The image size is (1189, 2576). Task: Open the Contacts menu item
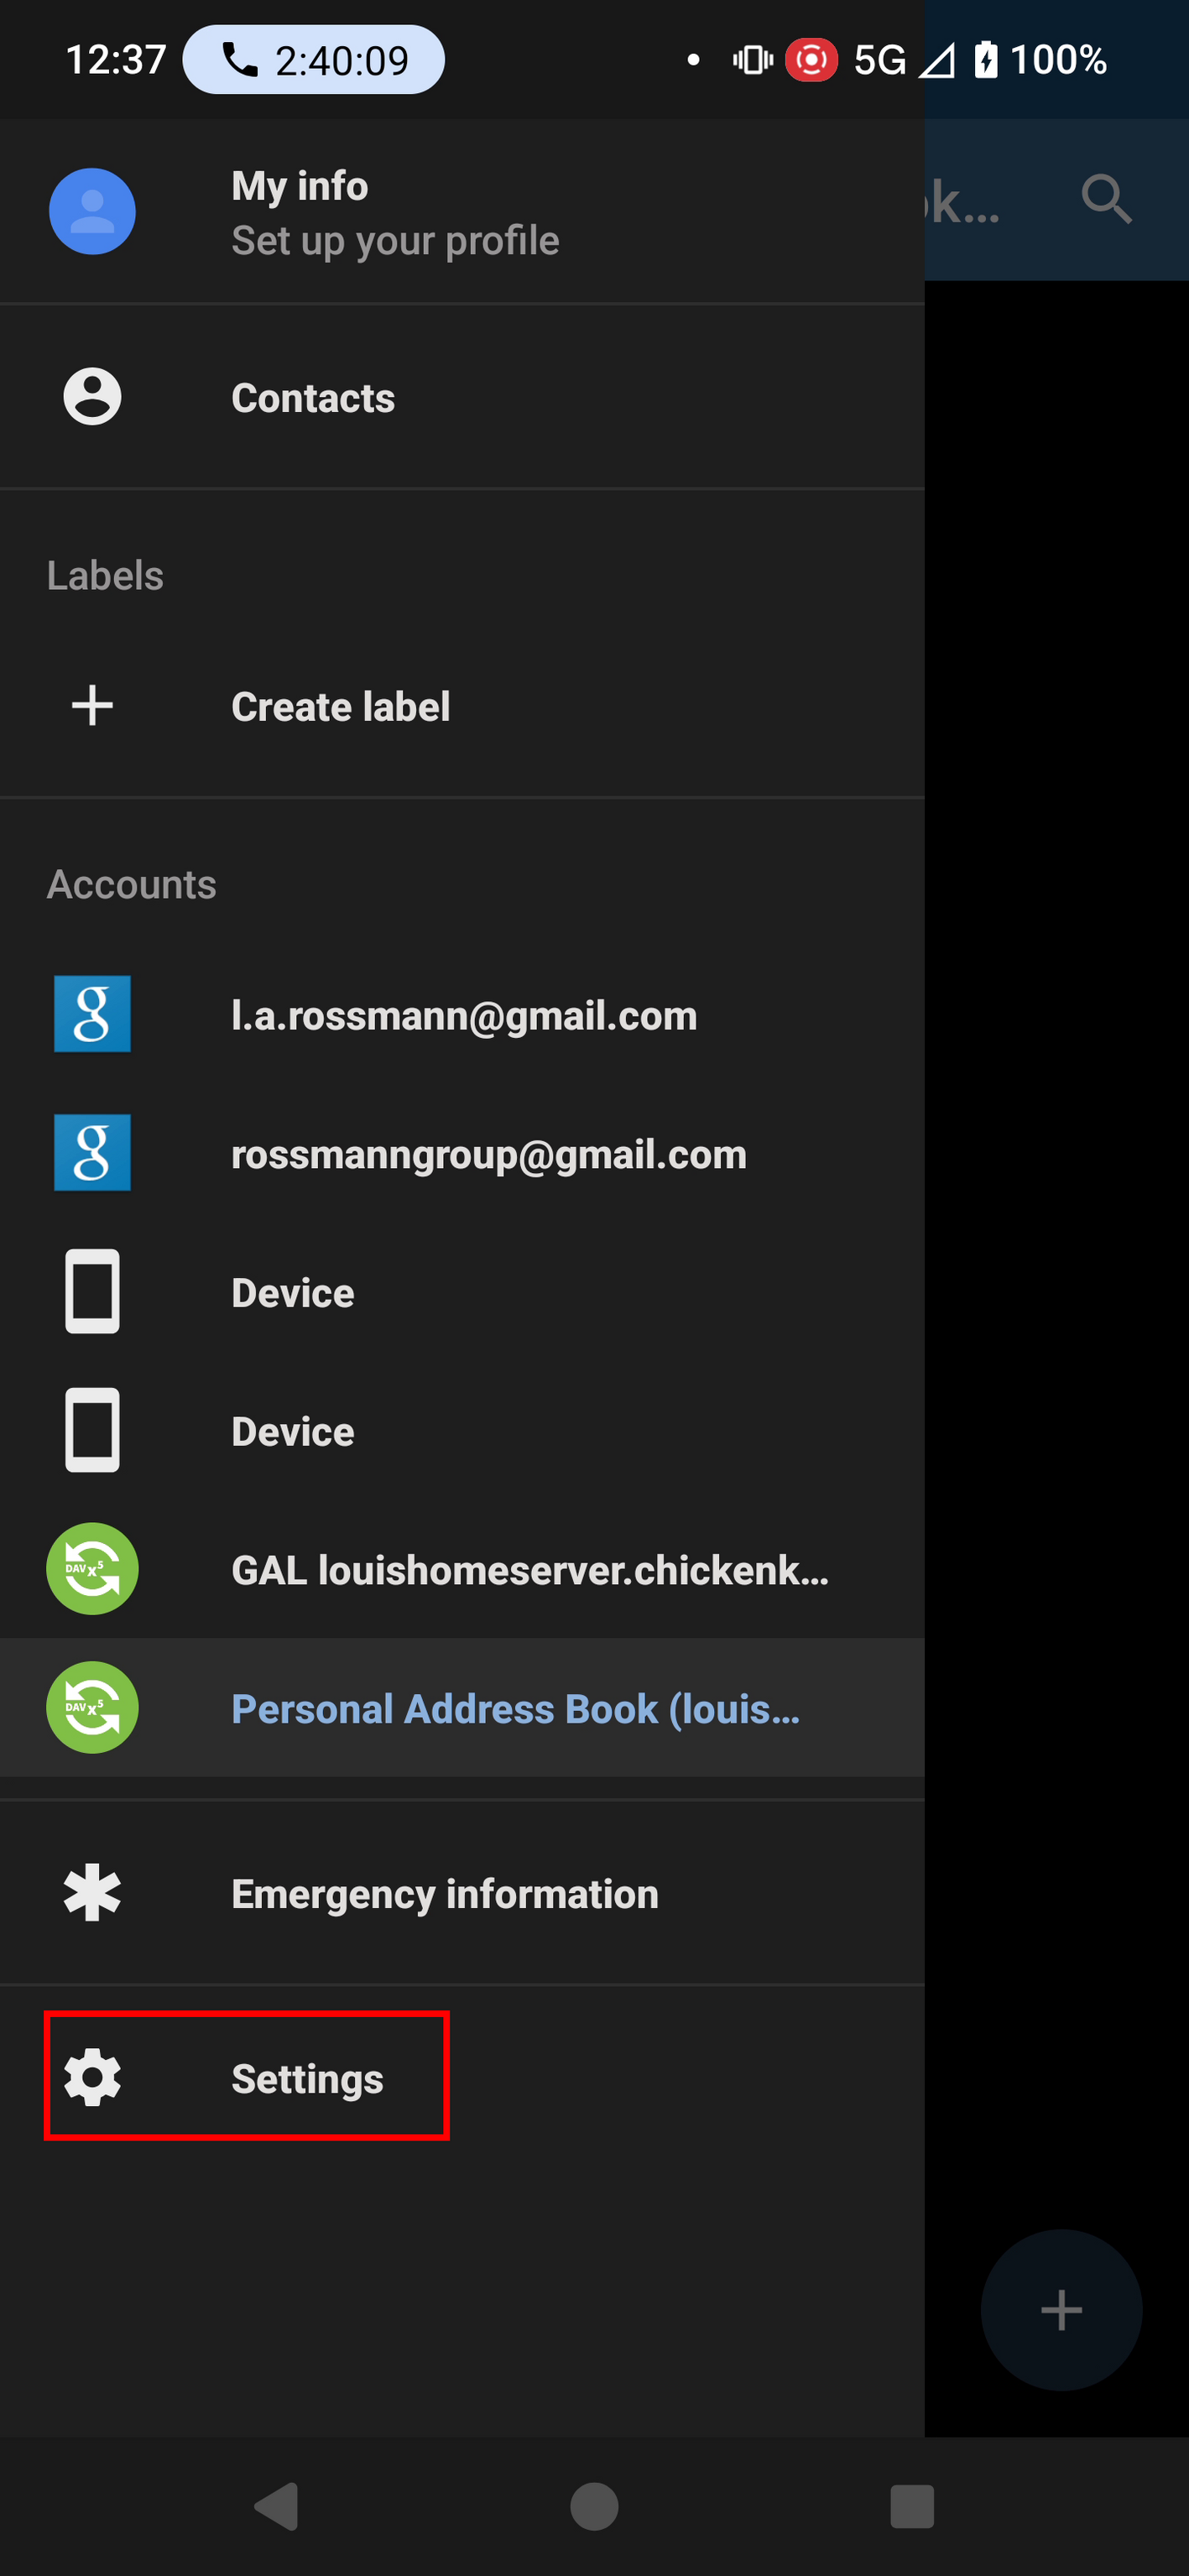pos(312,398)
